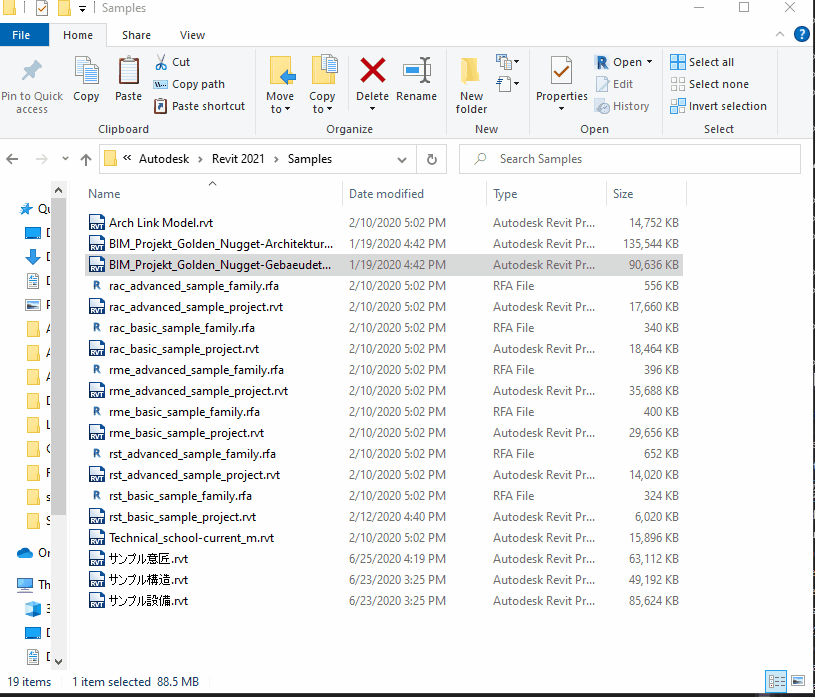Switch to the View ribbon tab

tap(192, 35)
